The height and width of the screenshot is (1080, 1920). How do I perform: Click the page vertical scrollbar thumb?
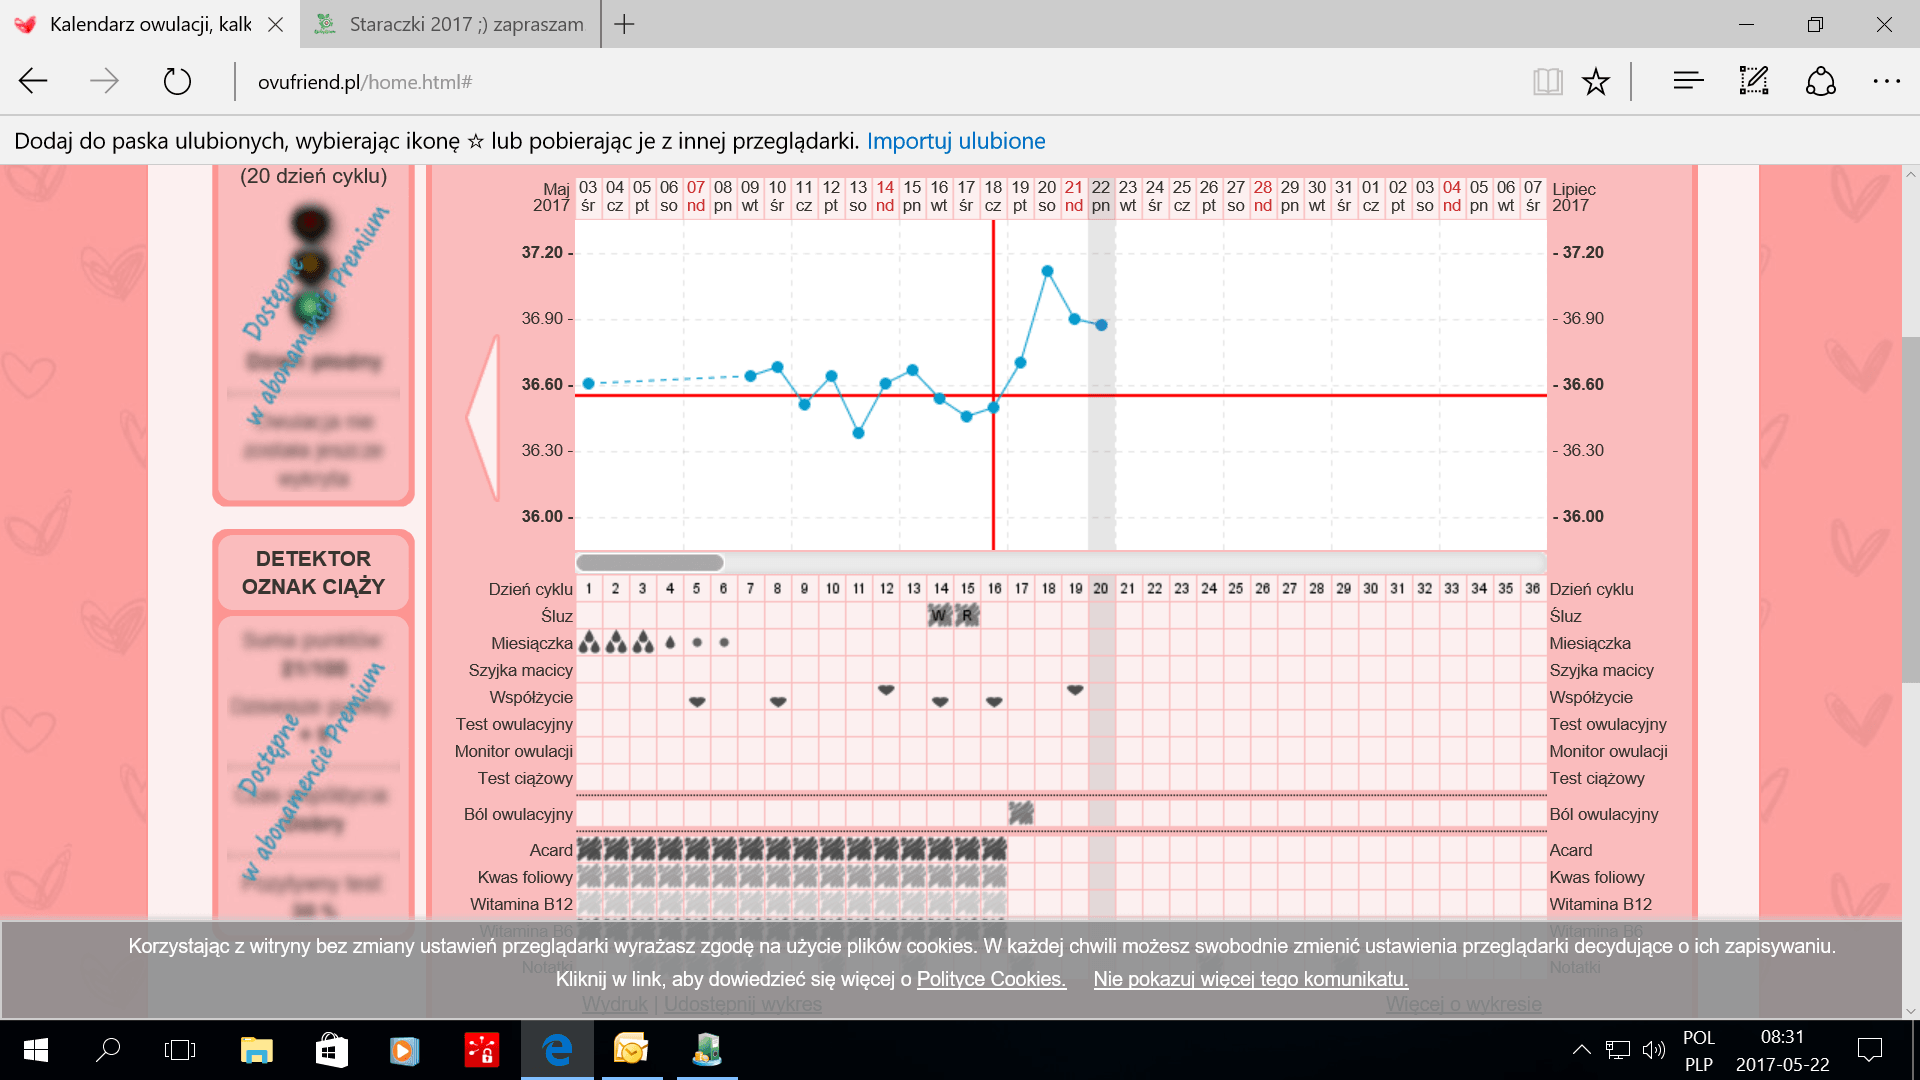coord(1910,510)
